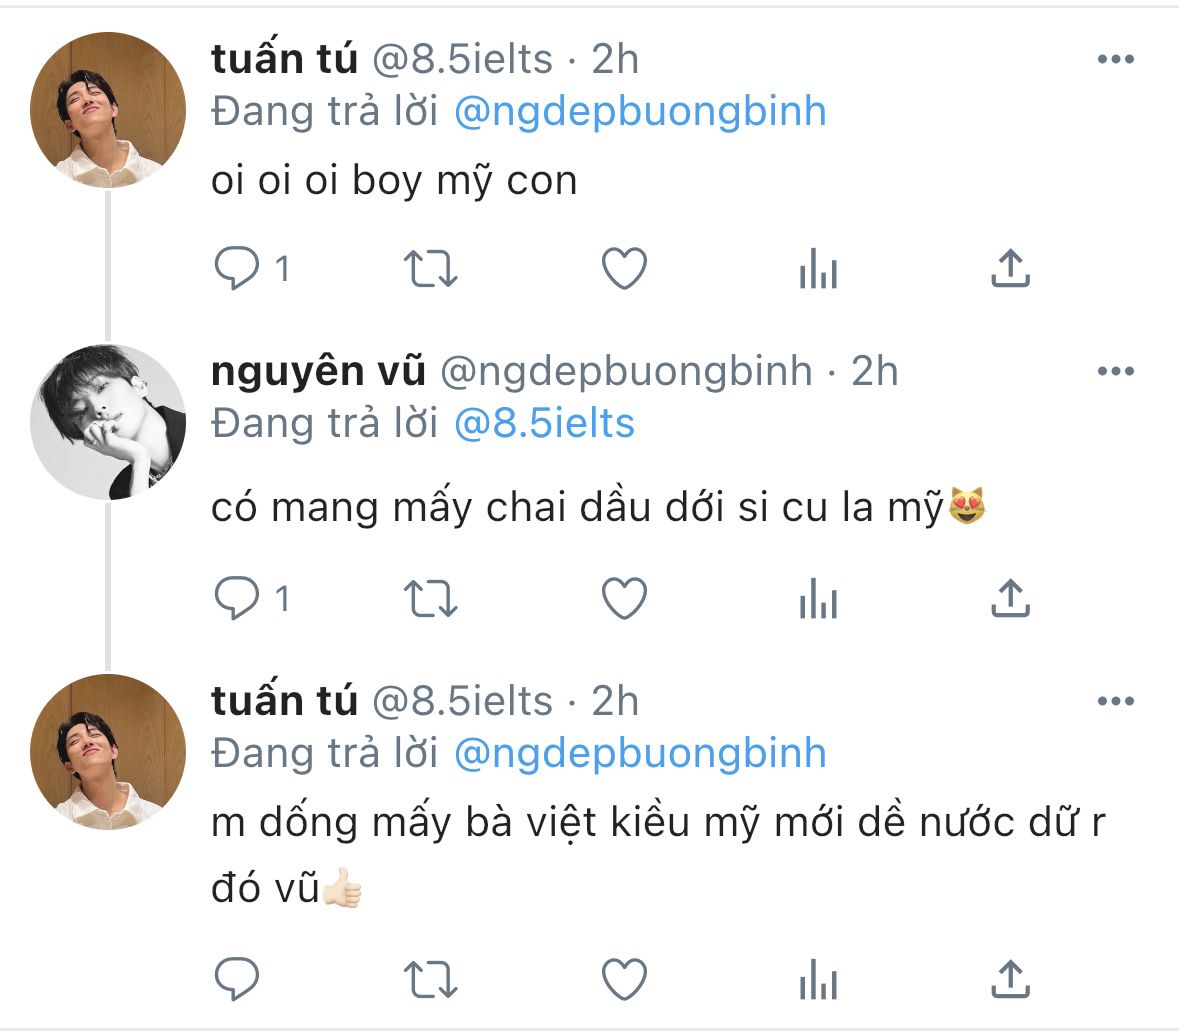
Task: Retweet nguyên vũ's tweet
Action: click(x=430, y=599)
